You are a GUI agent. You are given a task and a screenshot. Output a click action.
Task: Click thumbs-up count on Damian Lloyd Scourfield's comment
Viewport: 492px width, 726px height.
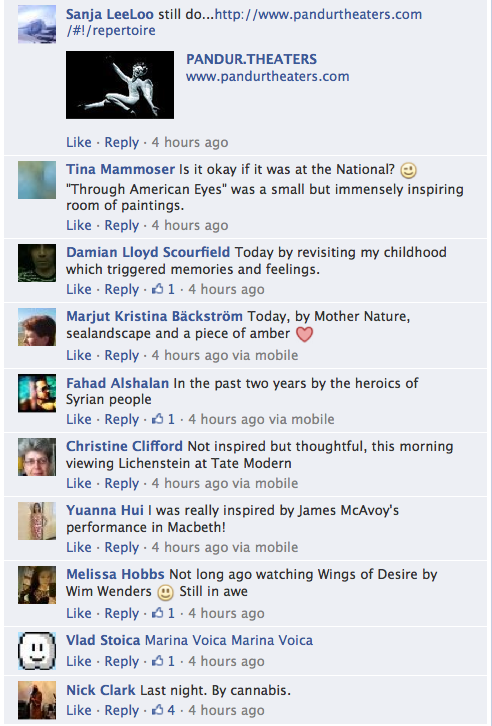(x=163, y=289)
